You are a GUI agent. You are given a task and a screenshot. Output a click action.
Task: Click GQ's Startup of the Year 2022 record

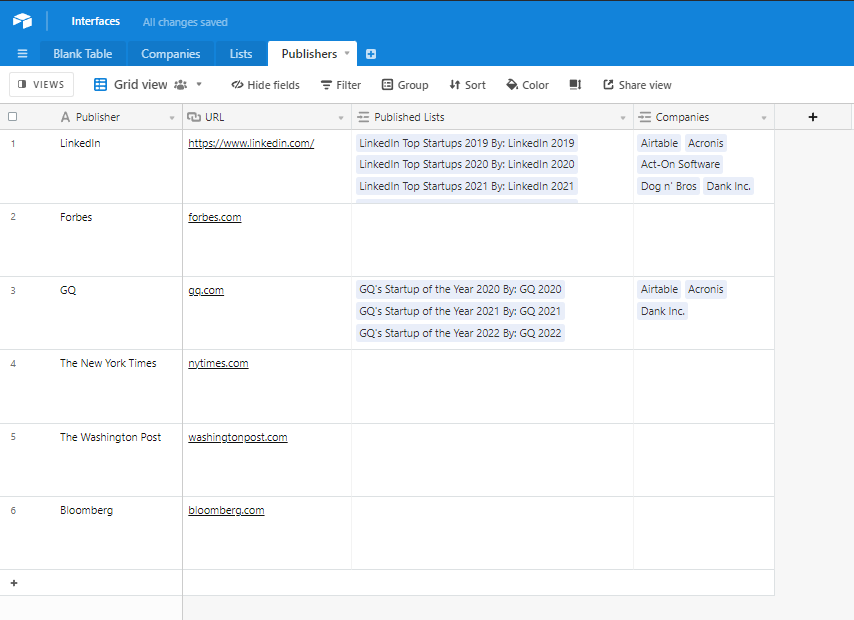pos(460,333)
